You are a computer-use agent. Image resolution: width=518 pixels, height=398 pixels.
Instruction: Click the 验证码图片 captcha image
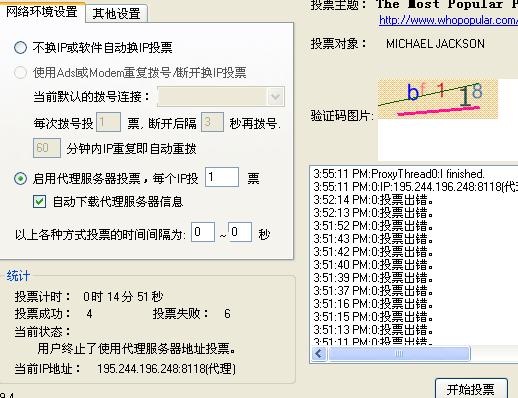pos(438,99)
